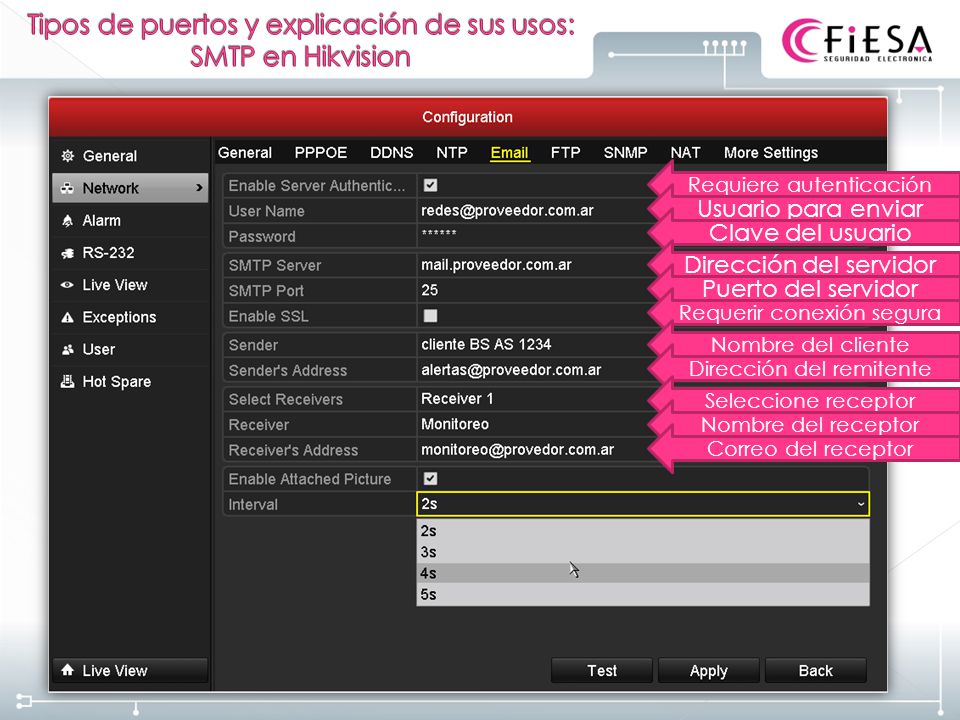Click the Network icon in sidebar

(x=67, y=188)
